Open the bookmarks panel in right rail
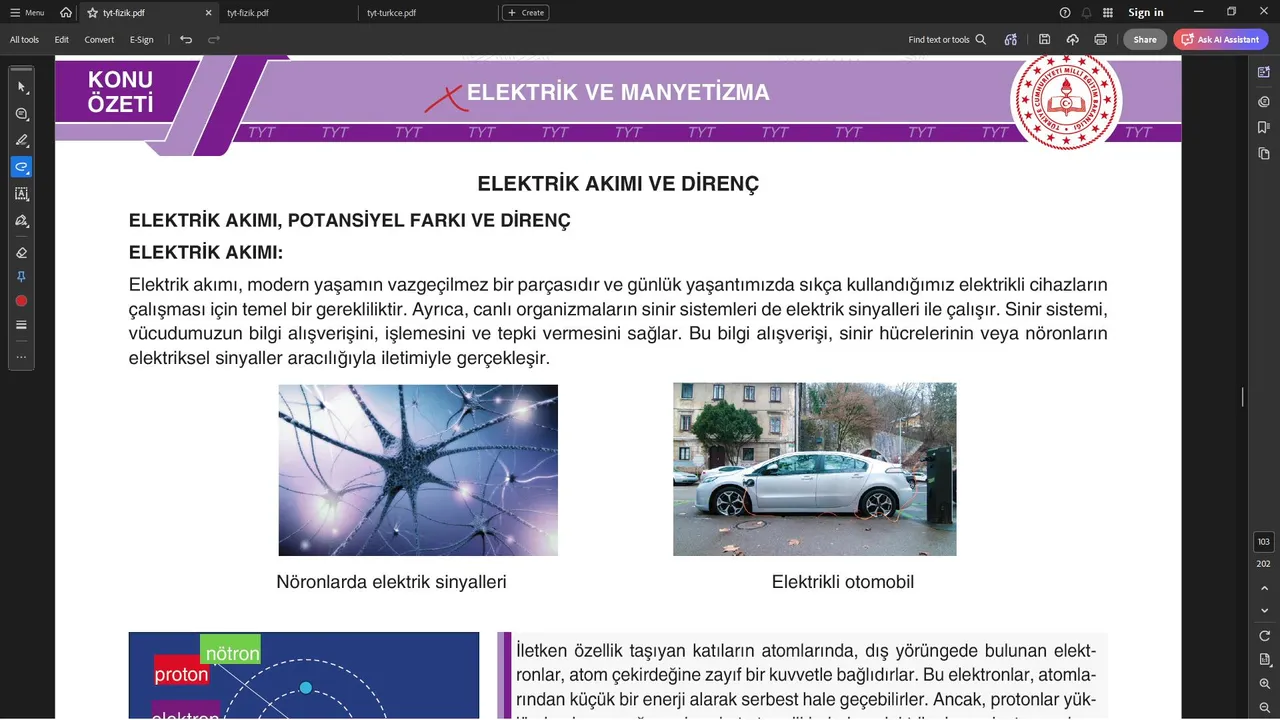This screenshot has width=1280, height=720. coord(1264,127)
